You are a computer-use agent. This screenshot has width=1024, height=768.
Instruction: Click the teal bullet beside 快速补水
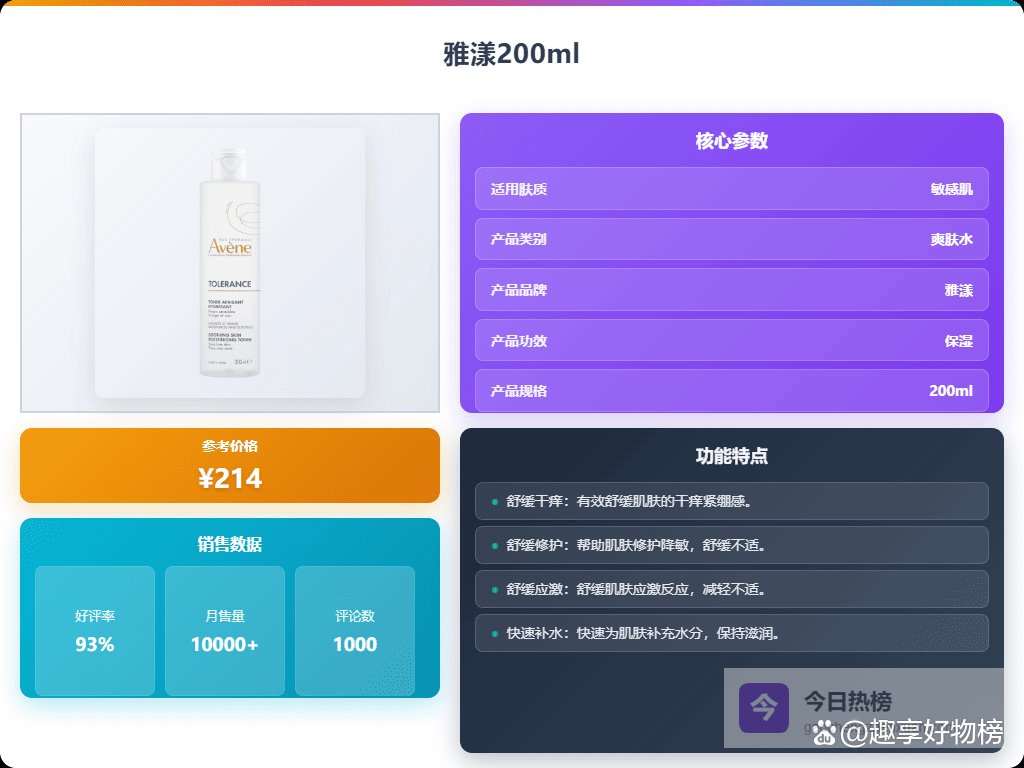[495, 633]
